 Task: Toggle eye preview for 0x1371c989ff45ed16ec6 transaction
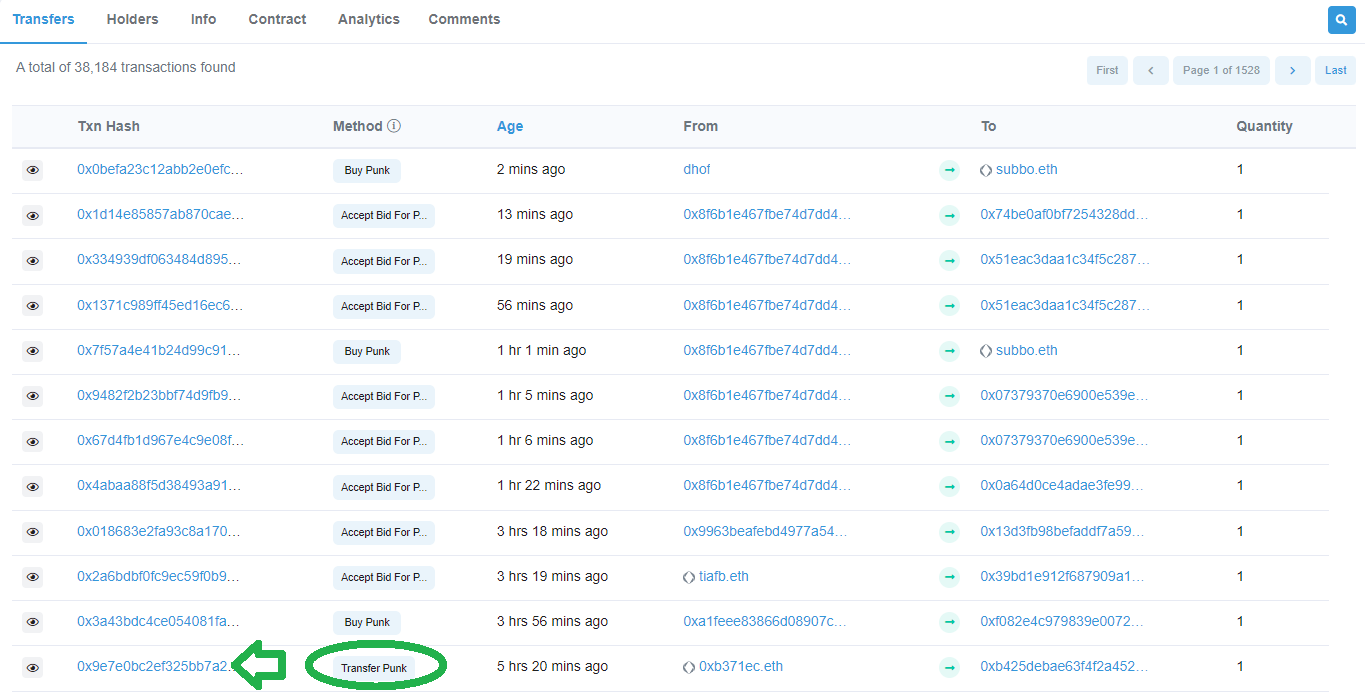(33, 306)
